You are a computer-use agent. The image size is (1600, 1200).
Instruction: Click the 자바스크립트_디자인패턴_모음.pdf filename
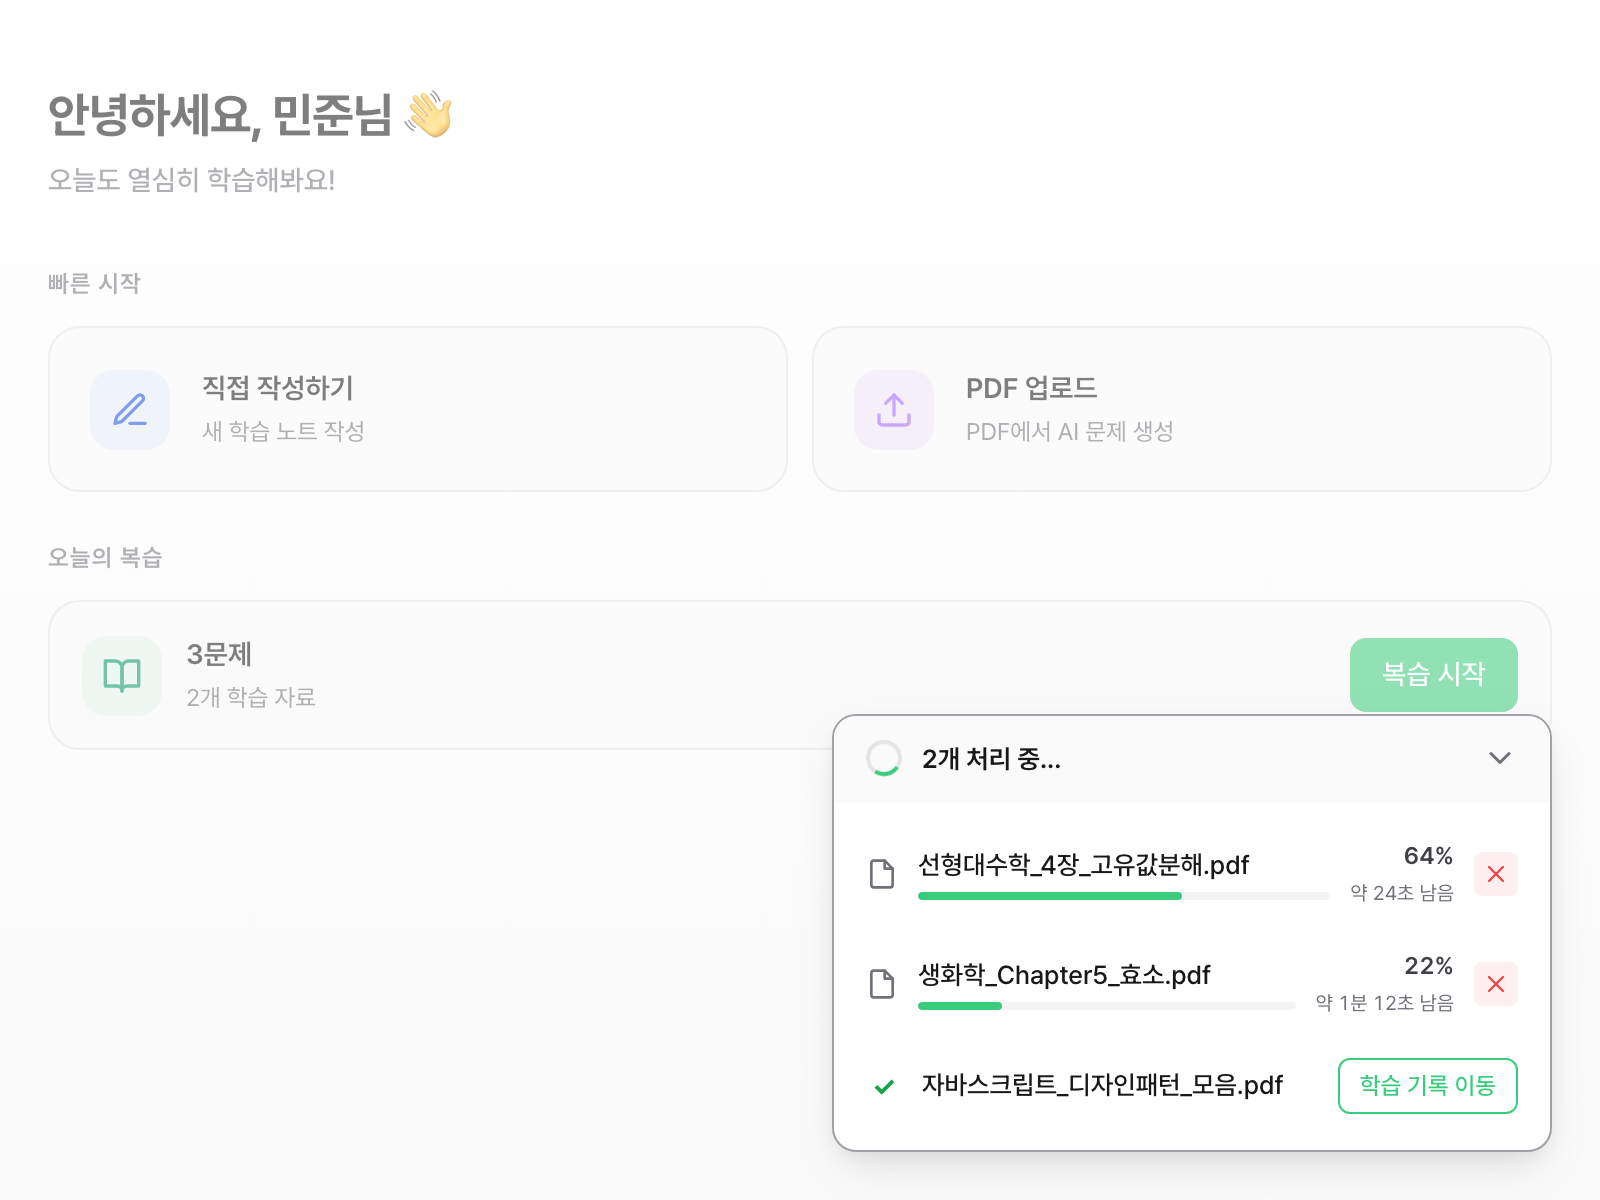(1102, 1085)
